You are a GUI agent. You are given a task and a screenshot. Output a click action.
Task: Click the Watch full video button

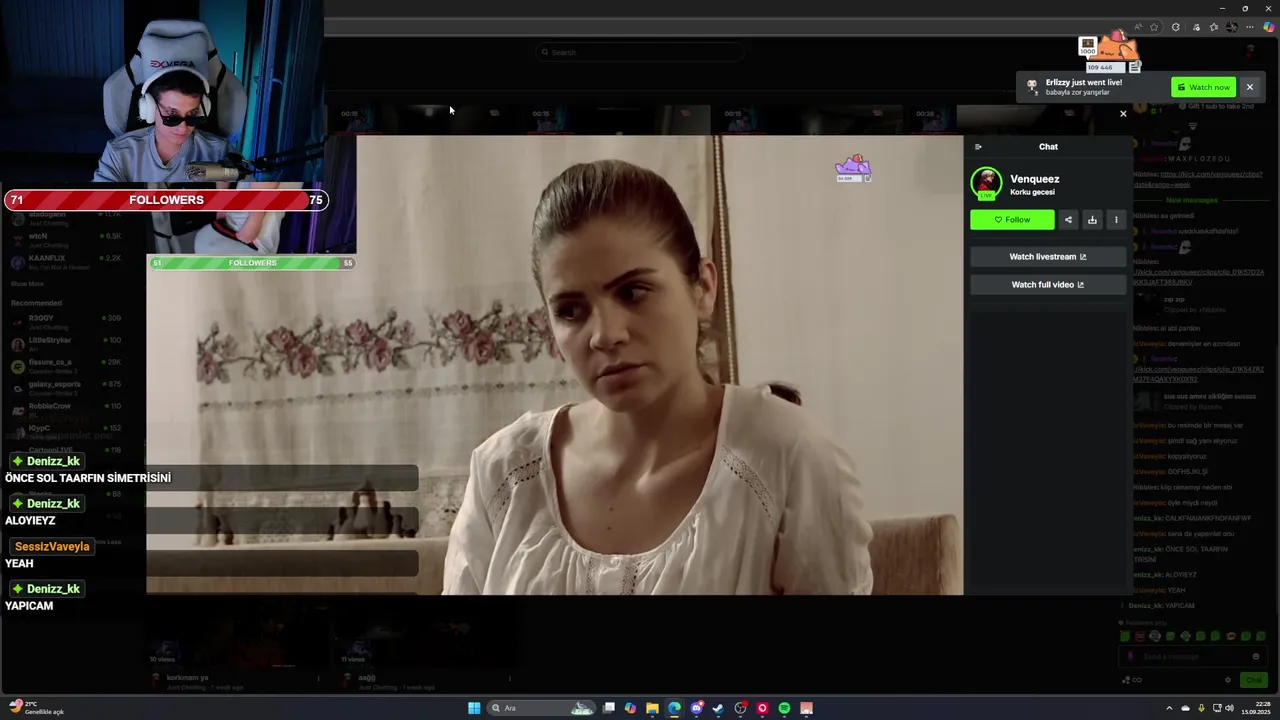[1048, 285]
